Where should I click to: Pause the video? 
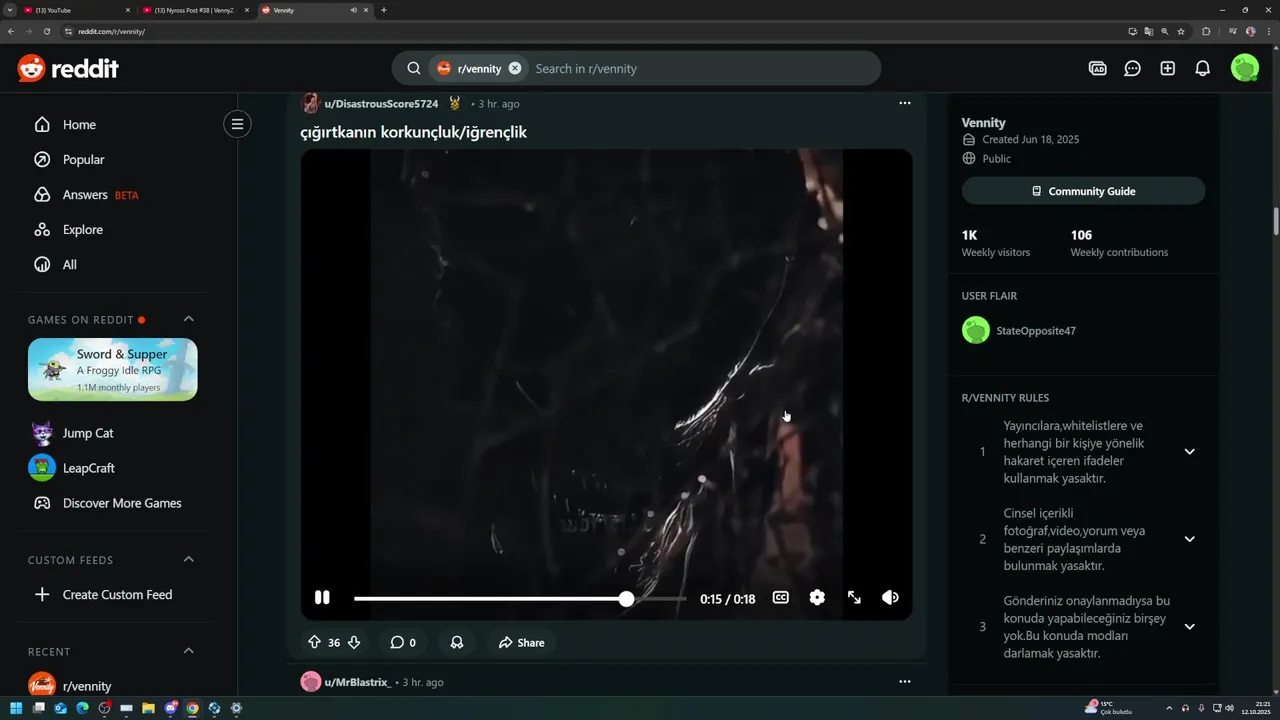pyautogui.click(x=322, y=598)
